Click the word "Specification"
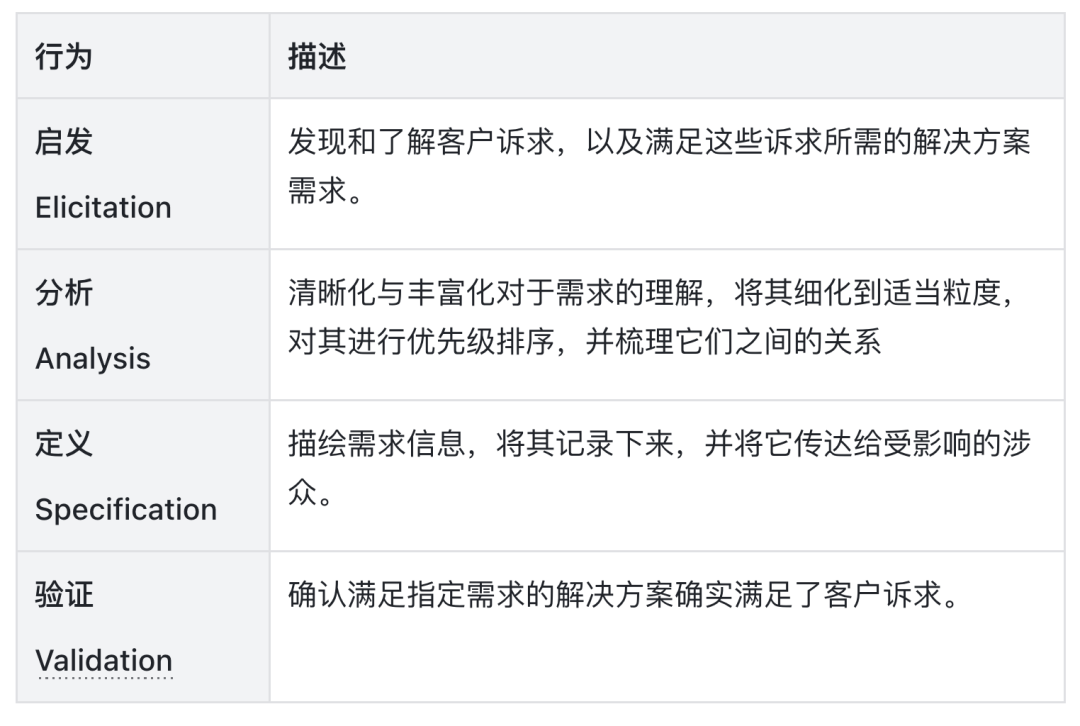The height and width of the screenshot is (726, 1080). [126, 509]
